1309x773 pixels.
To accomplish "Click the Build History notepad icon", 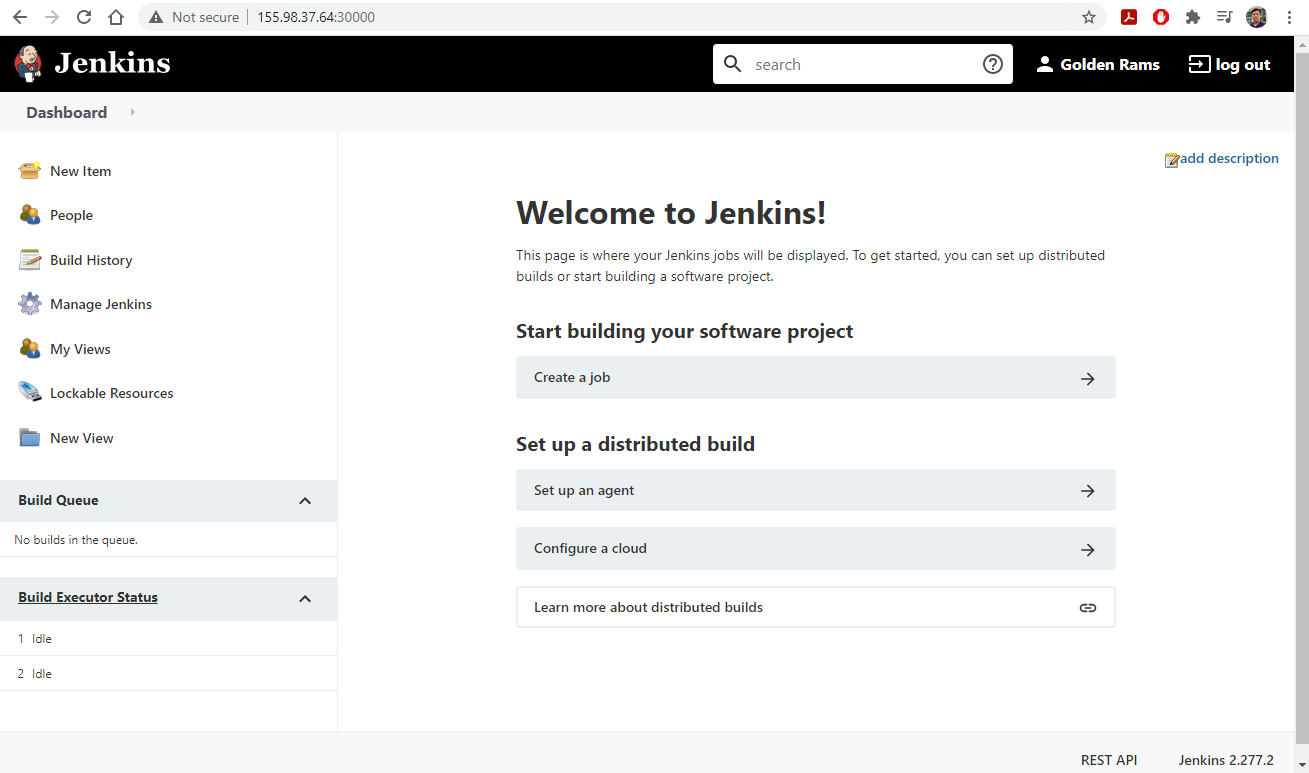I will 29,260.
